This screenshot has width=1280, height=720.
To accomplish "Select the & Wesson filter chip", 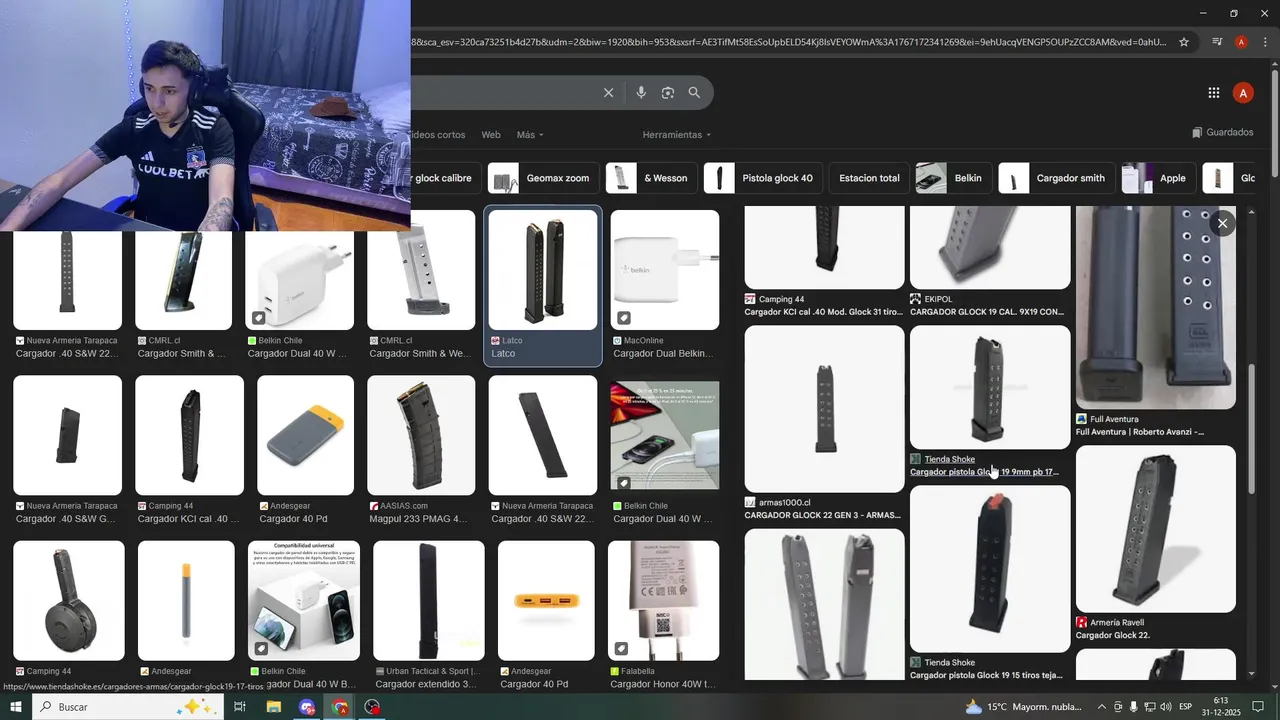I will [651, 178].
